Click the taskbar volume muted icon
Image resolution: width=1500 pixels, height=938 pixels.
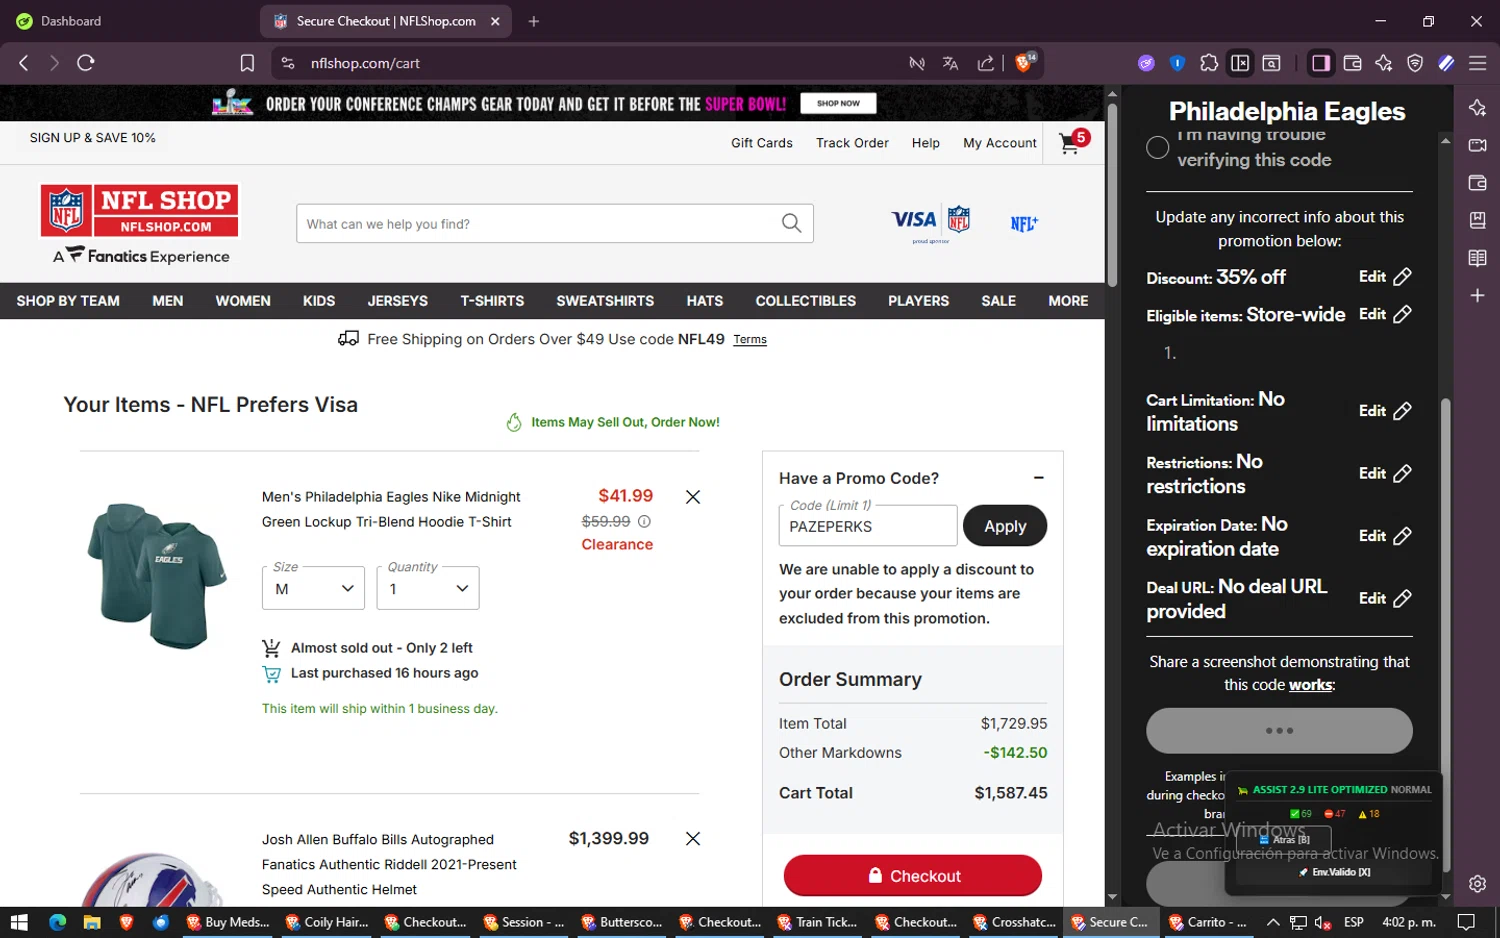point(1322,922)
